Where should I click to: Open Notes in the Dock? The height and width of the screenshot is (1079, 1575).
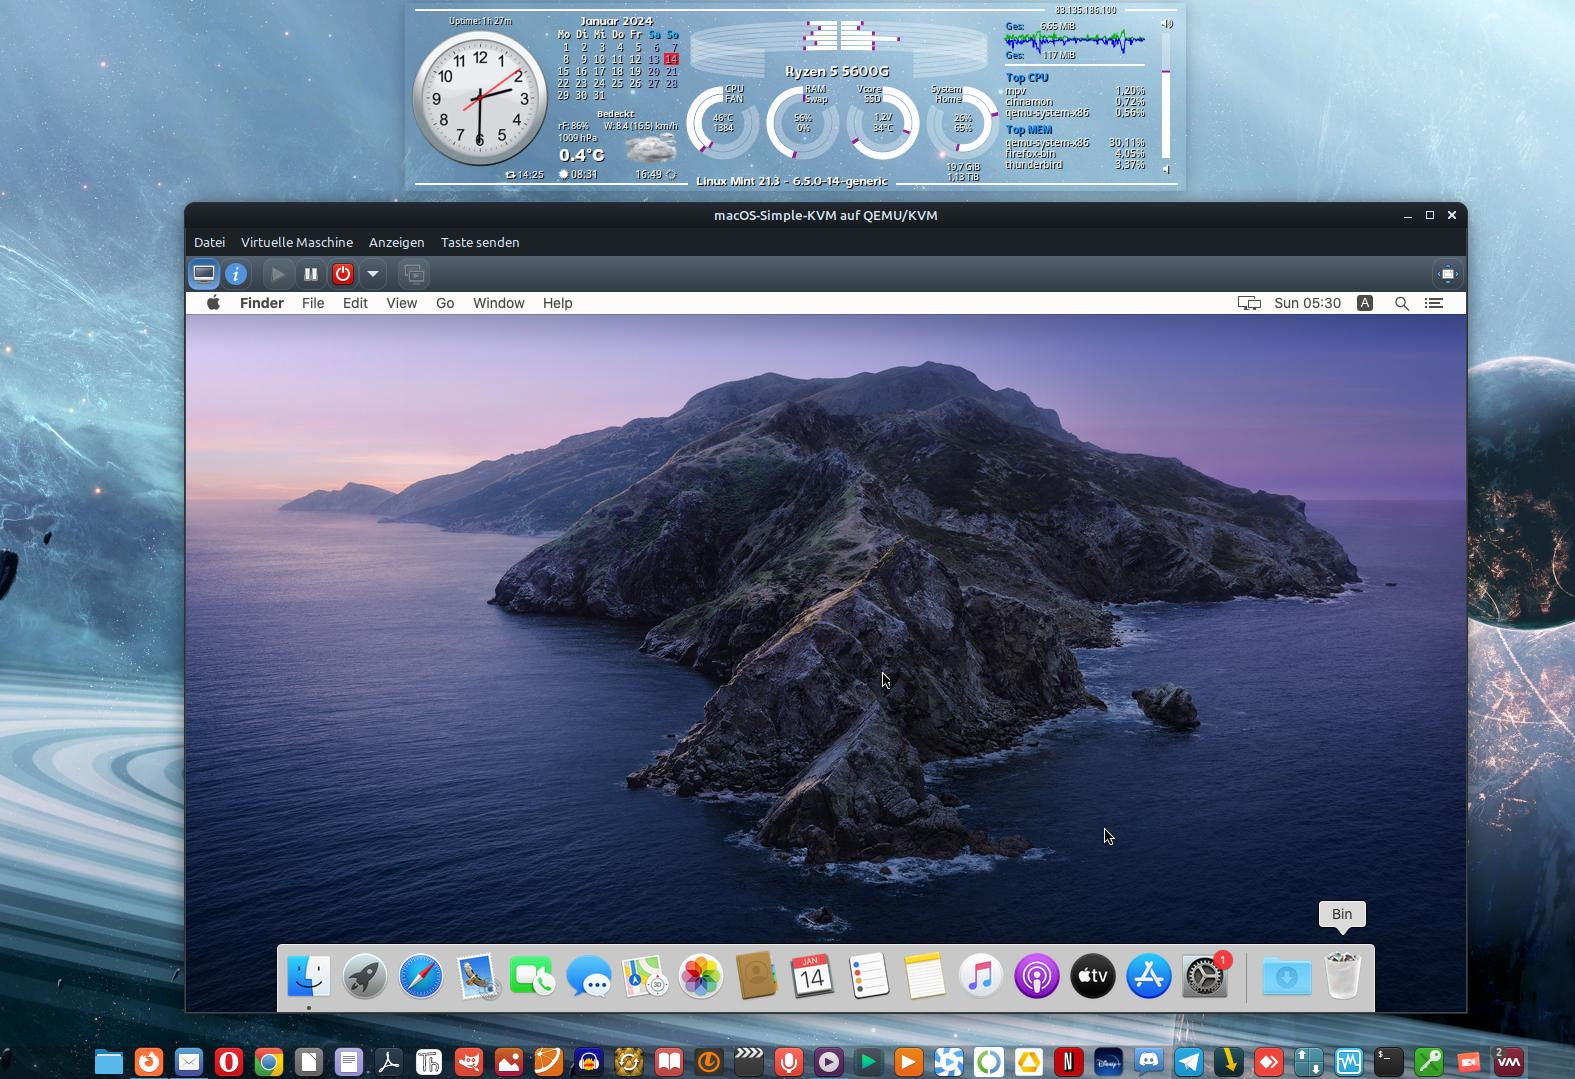coord(925,976)
